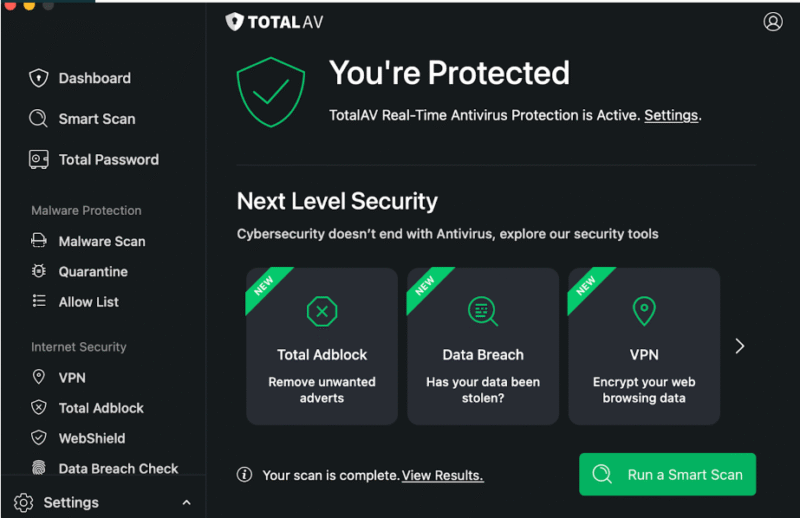Open the user account profile icon
This screenshot has width=800, height=518.
click(x=772, y=21)
